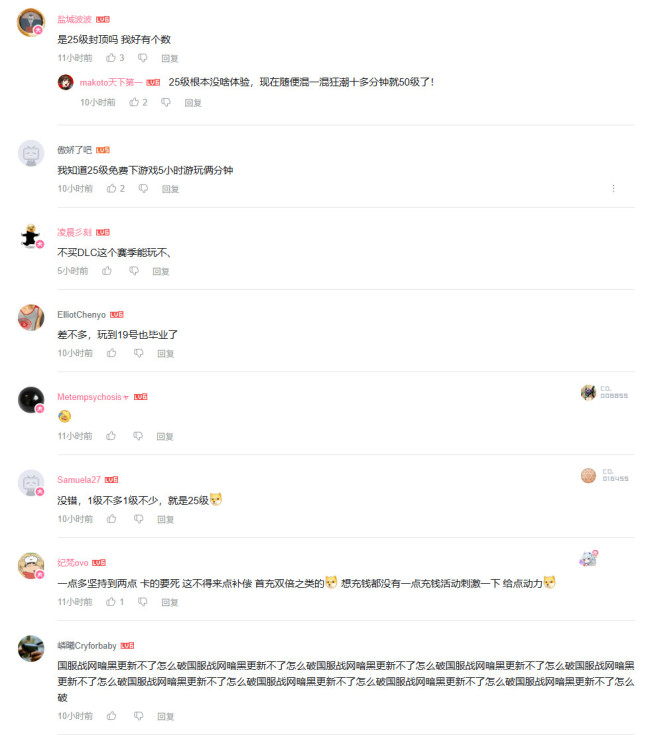Viewport: 650px width, 735px height.
Task: Open three-dot menu on 傲娇了吧 comment
Action: pyautogui.click(x=613, y=188)
